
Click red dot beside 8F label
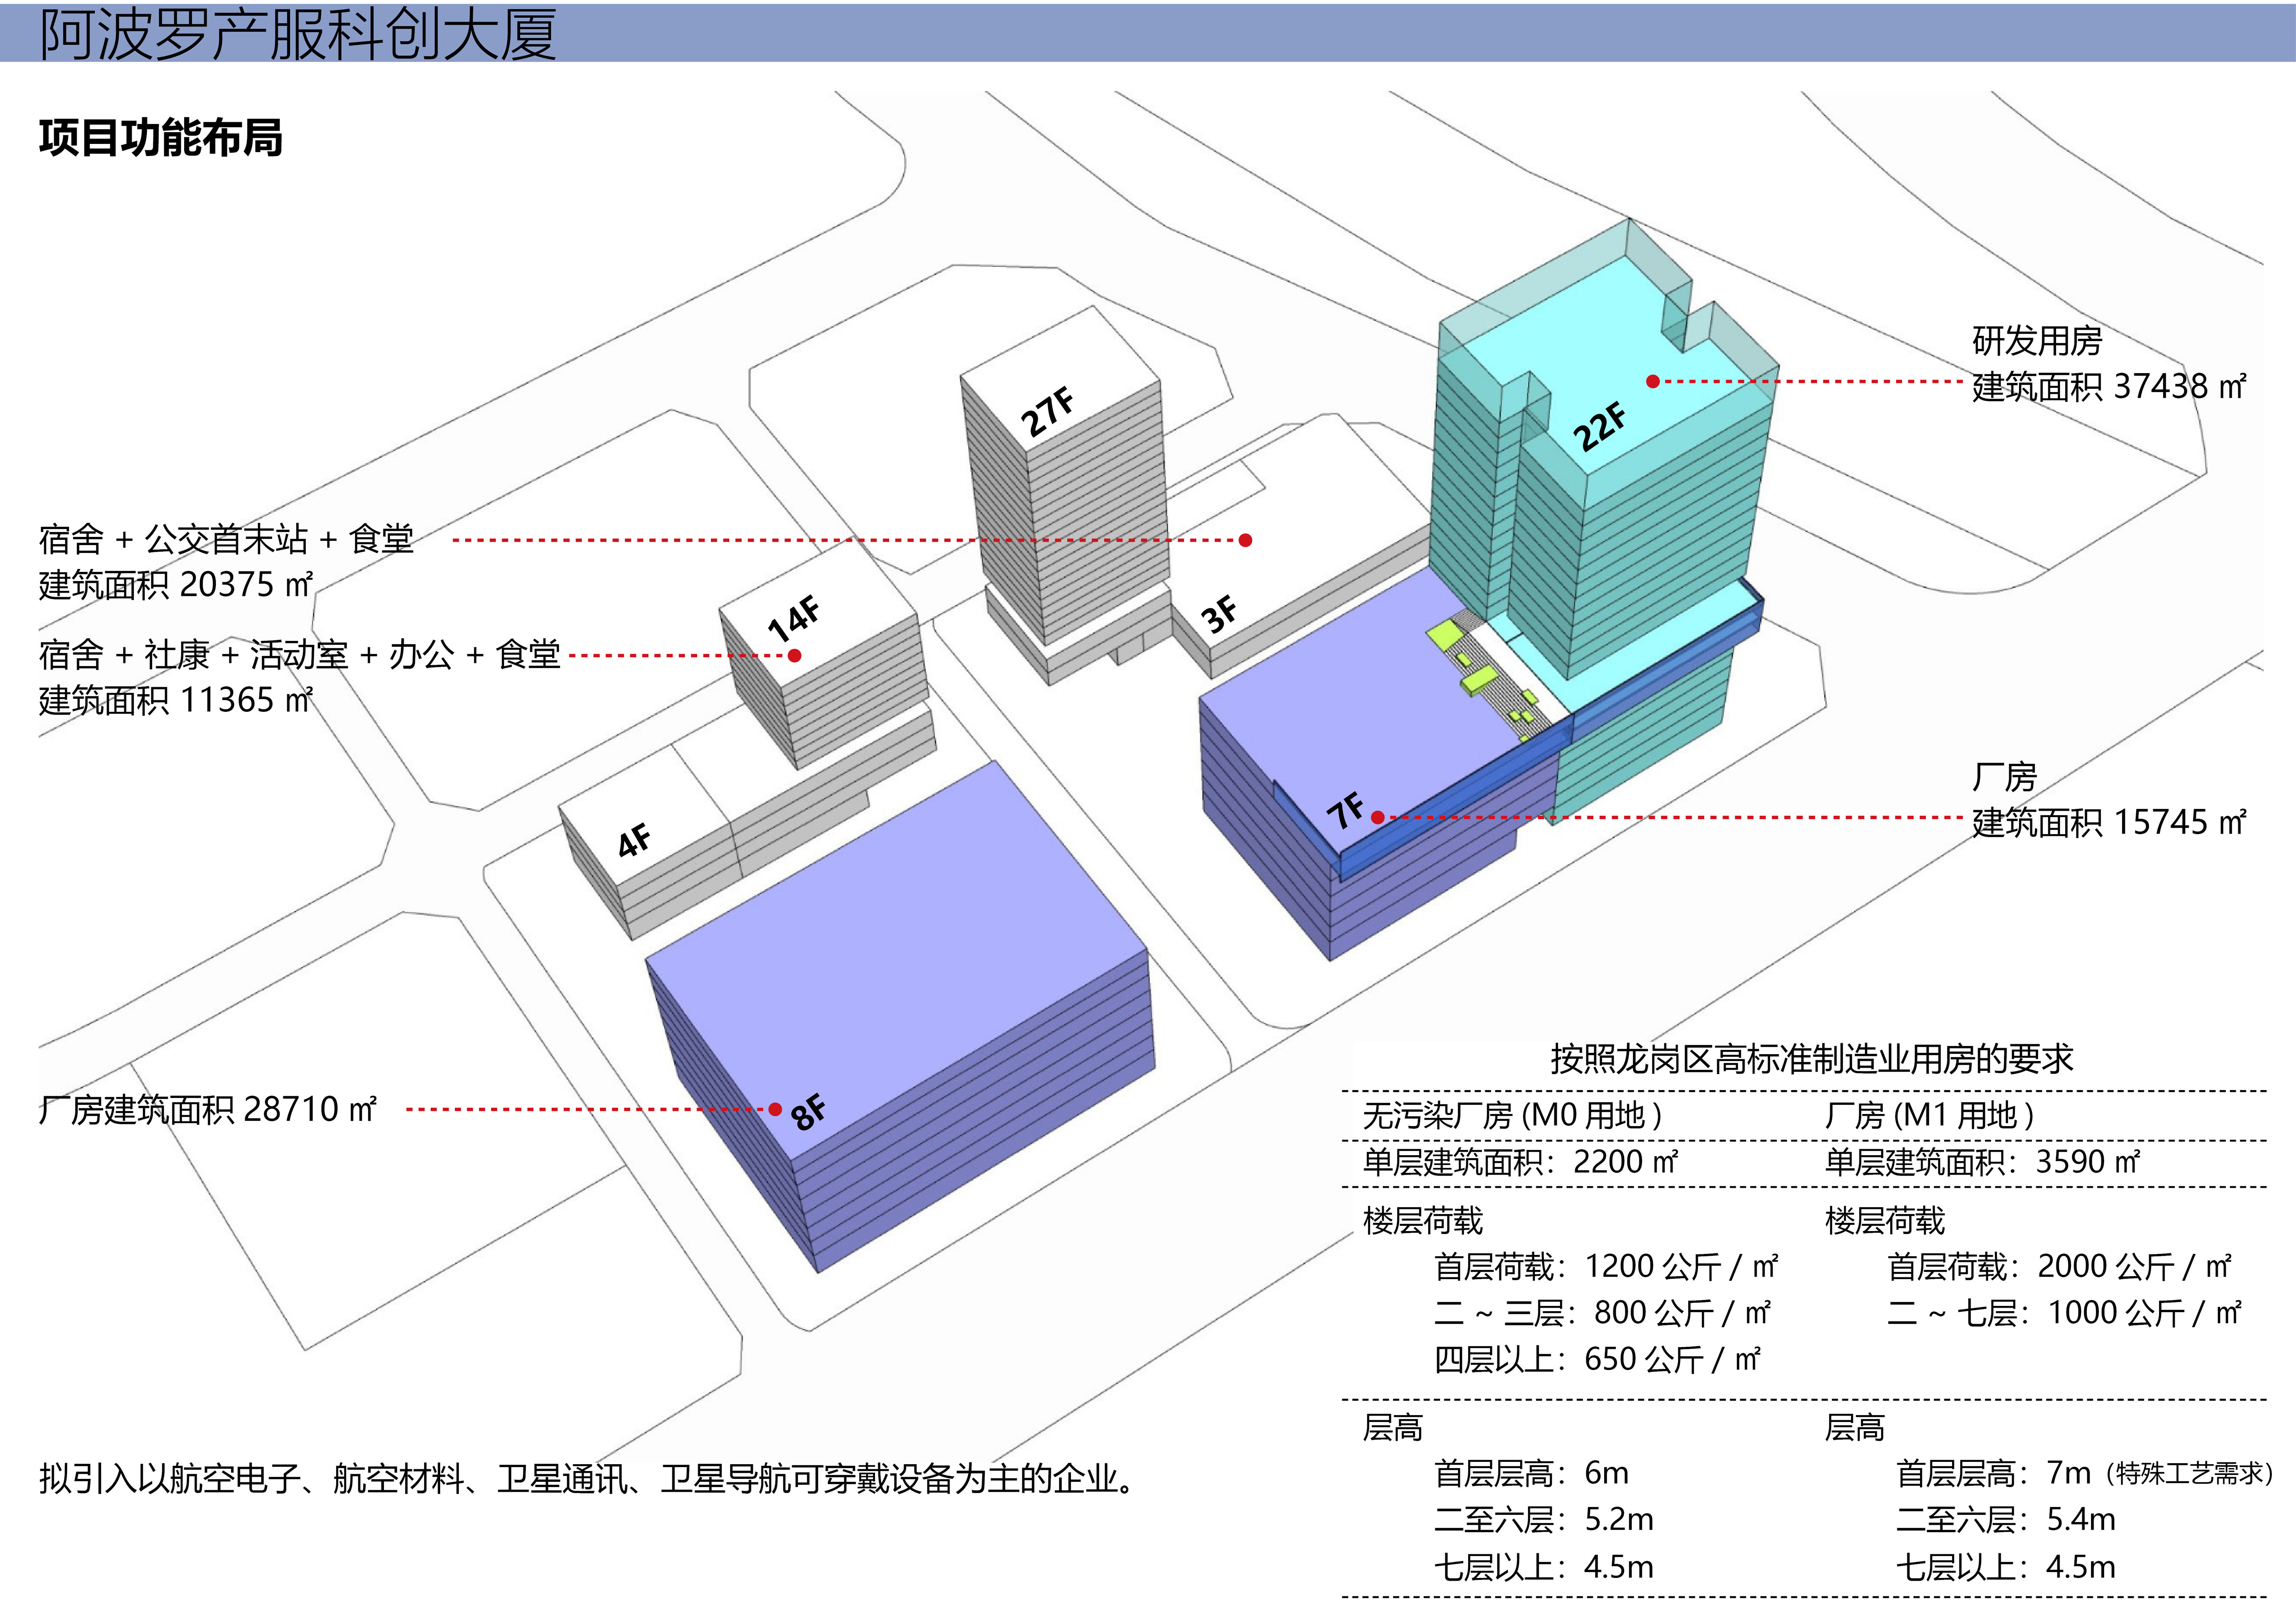[x=775, y=1109]
